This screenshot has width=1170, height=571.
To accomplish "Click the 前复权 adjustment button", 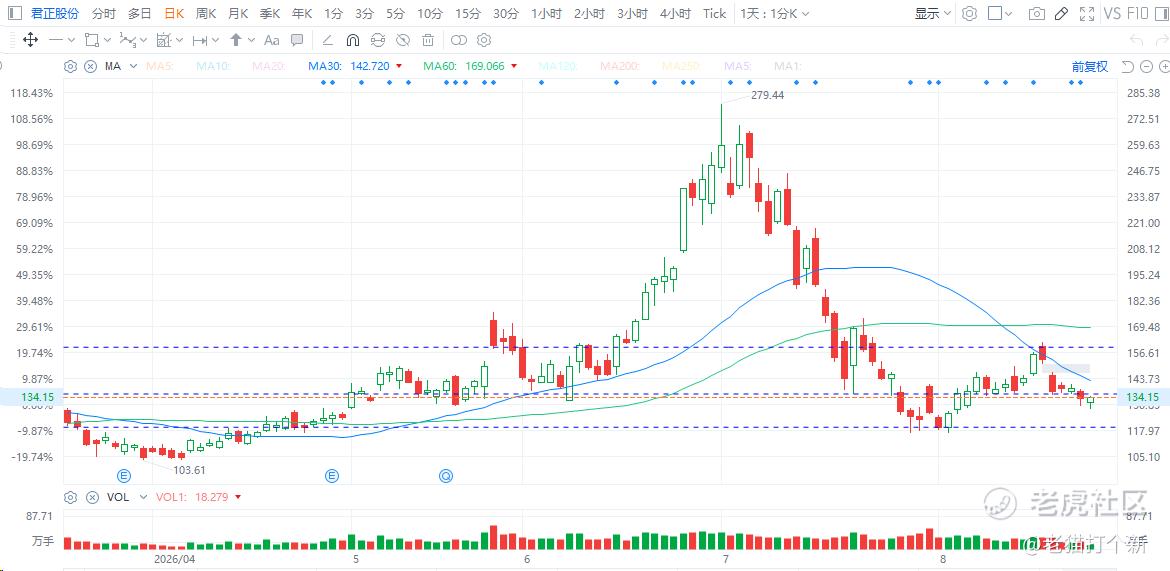I will pos(1090,66).
